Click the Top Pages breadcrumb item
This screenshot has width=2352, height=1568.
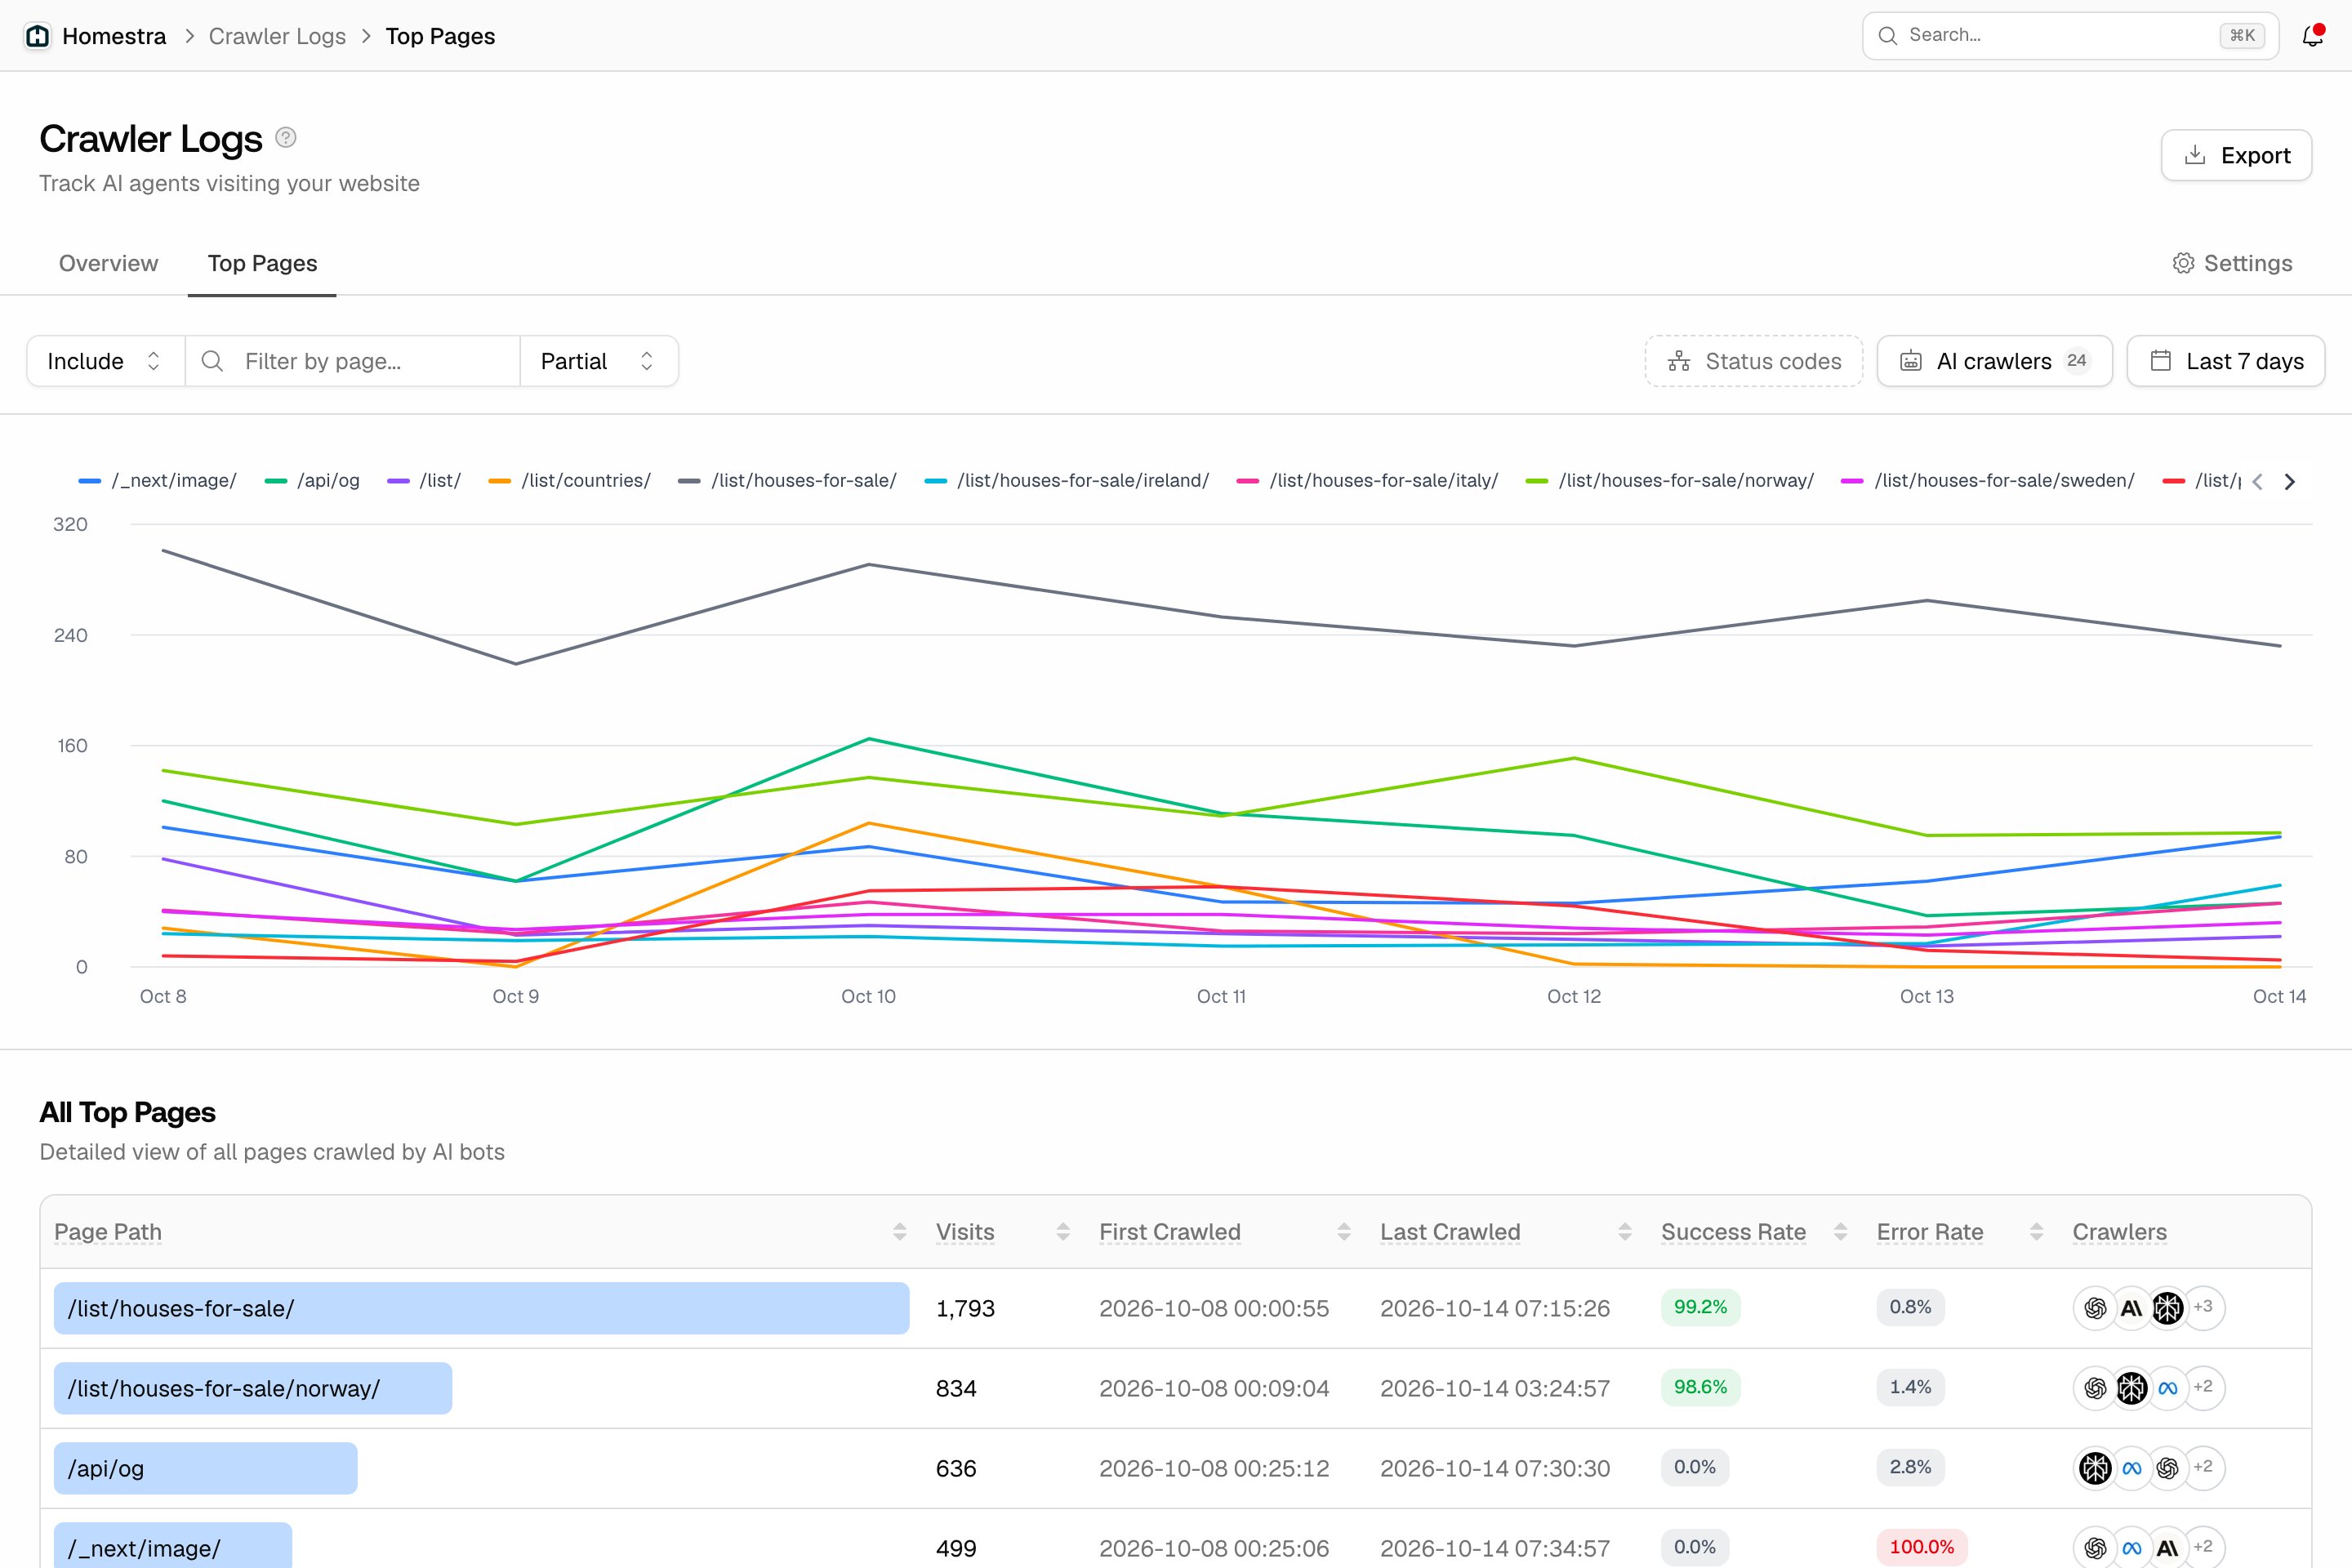[x=440, y=36]
